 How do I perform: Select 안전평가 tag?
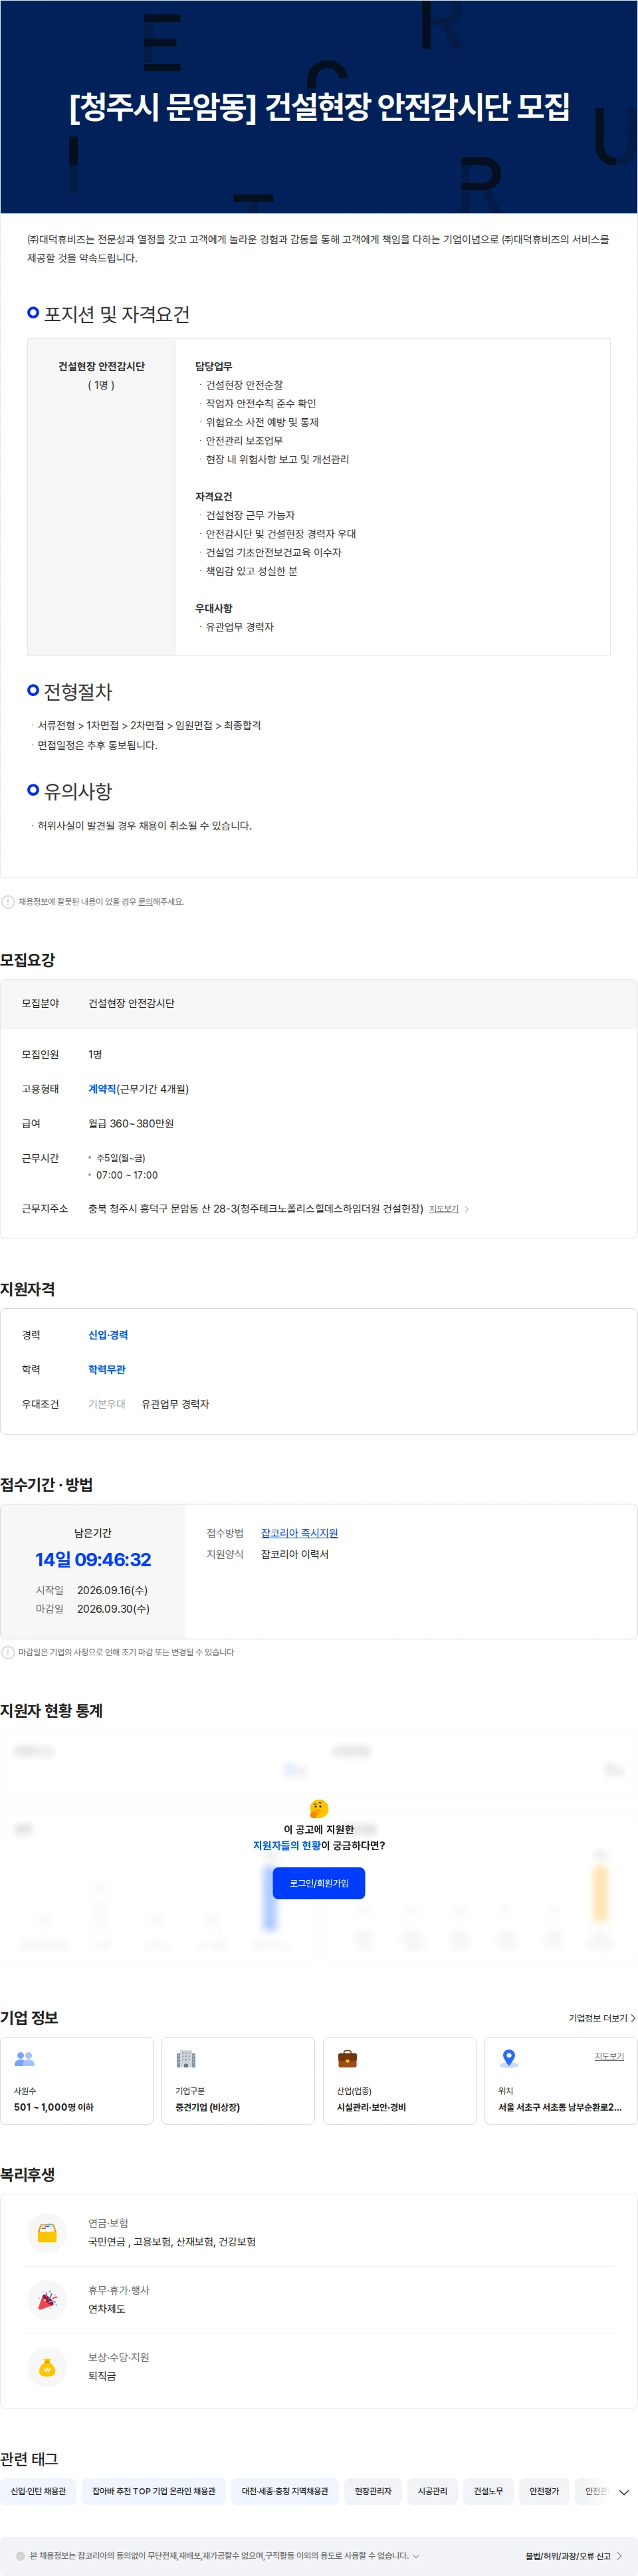(544, 2491)
